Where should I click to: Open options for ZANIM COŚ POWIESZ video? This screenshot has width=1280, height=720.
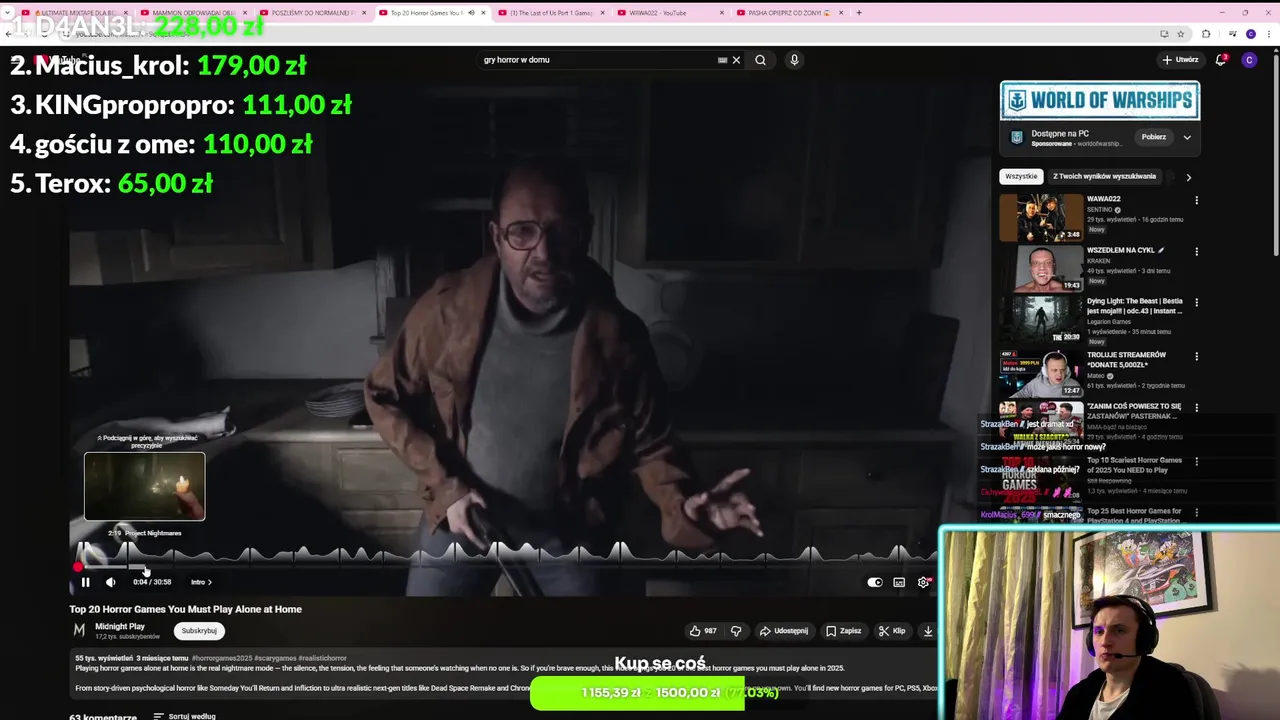pyautogui.click(x=1196, y=407)
